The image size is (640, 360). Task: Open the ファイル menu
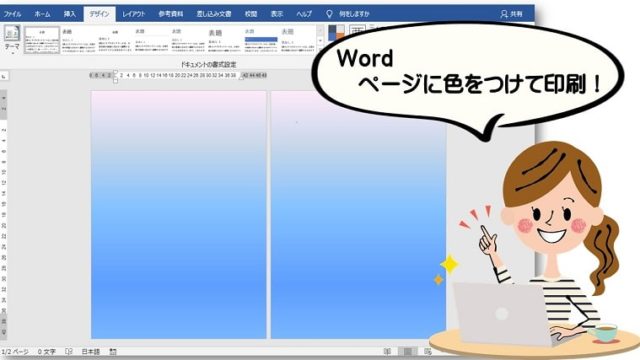[x=12, y=14]
